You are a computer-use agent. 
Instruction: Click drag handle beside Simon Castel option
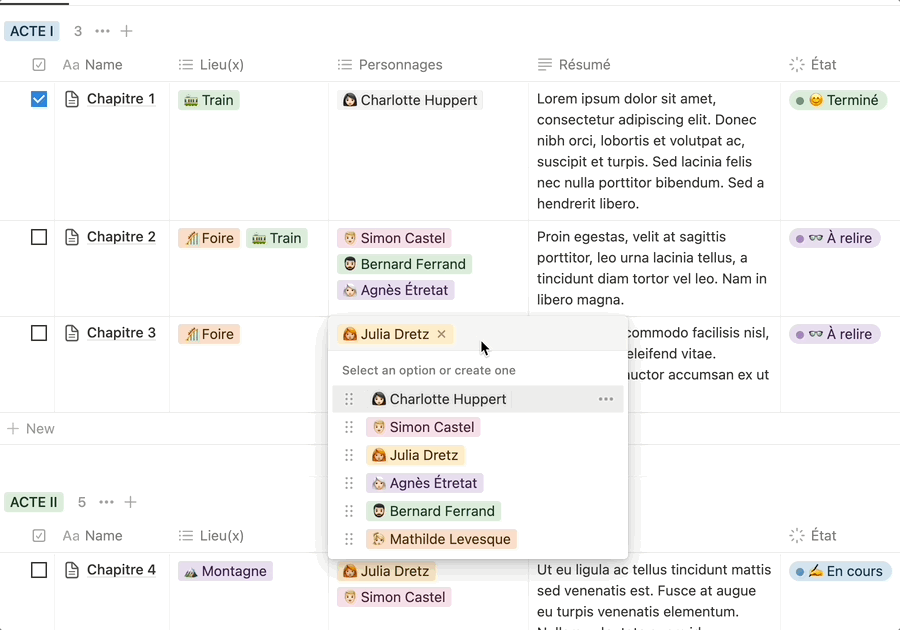click(x=349, y=427)
